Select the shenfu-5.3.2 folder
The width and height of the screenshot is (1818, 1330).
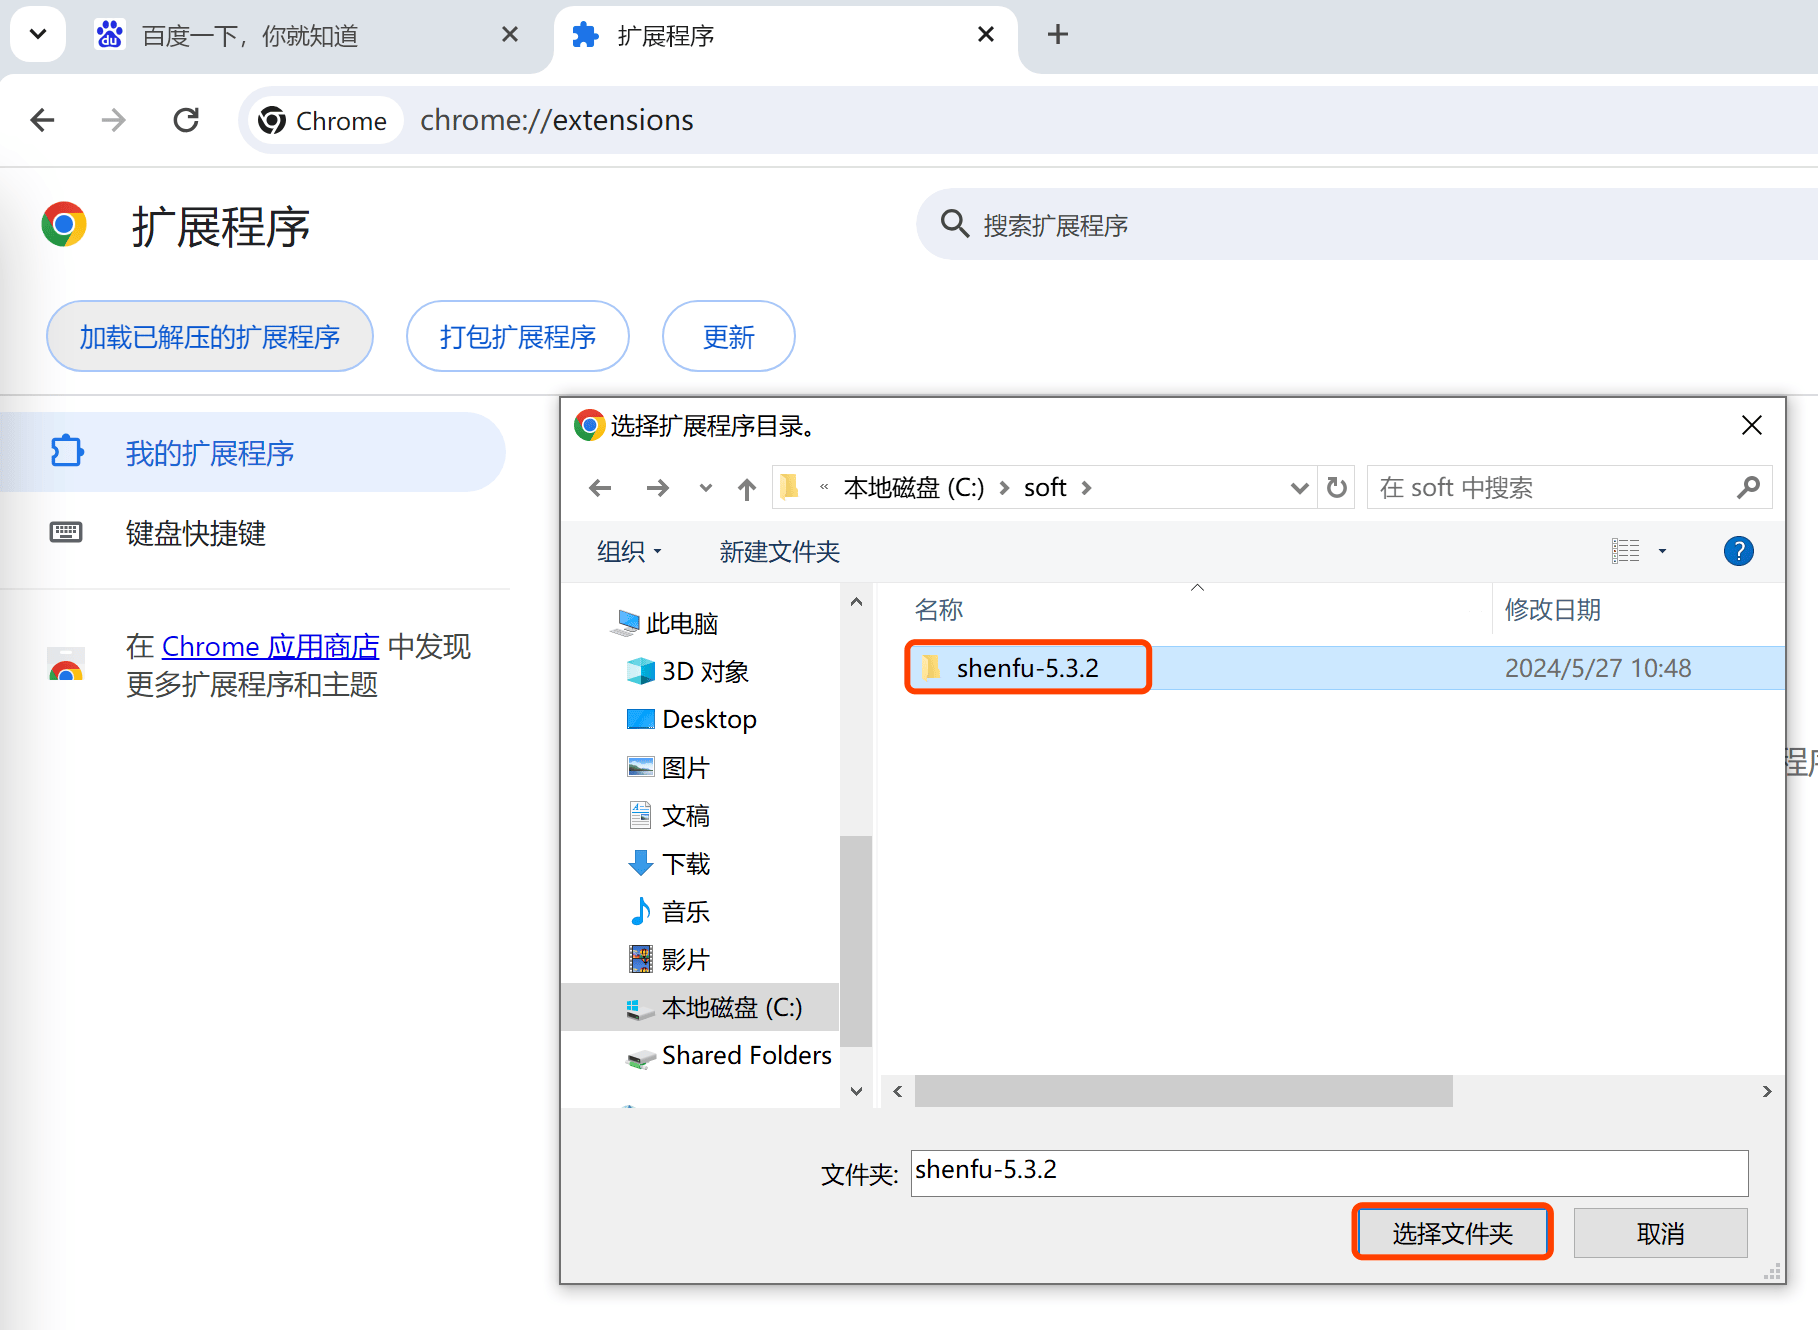point(1027,668)
